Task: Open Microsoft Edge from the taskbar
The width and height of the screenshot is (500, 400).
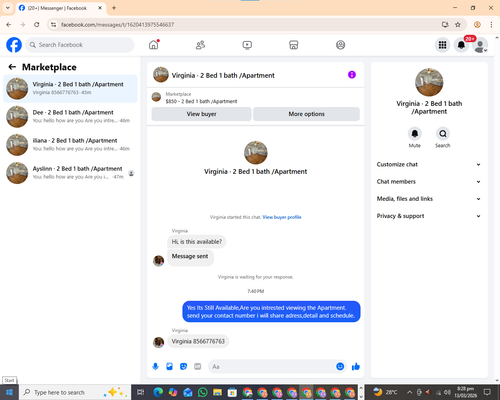Action: 158,392
